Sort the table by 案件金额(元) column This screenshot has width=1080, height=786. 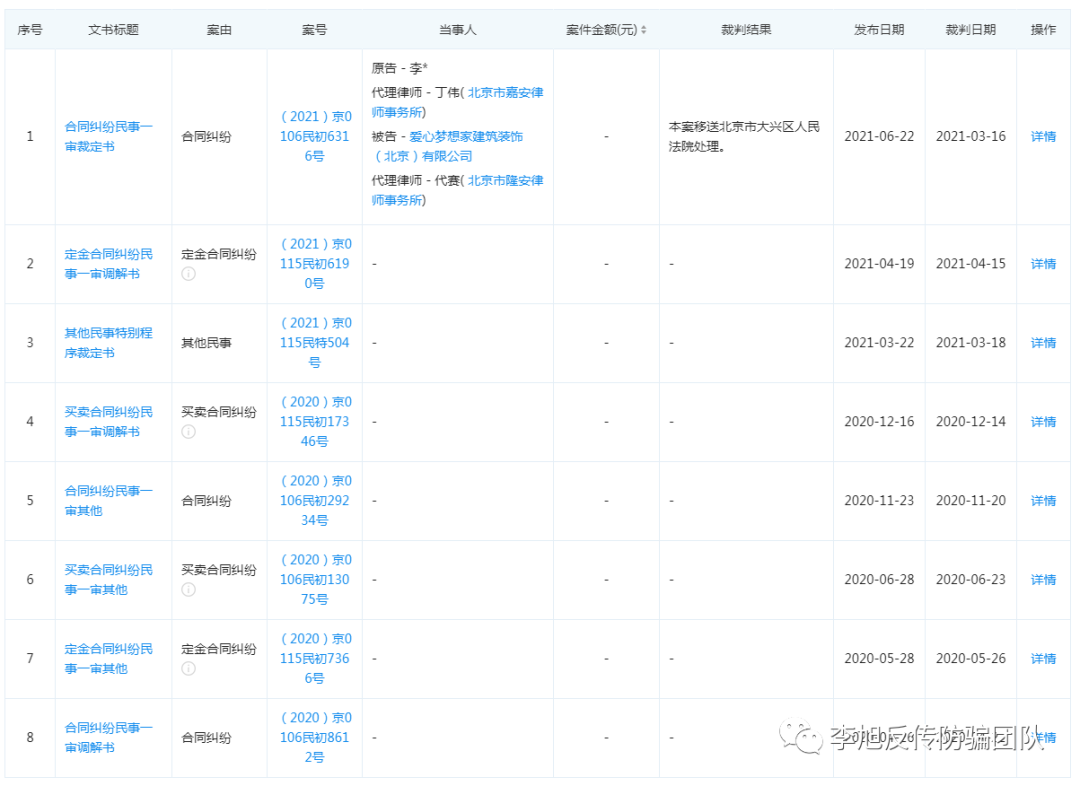pyautogui.click(x=643, y=29)
